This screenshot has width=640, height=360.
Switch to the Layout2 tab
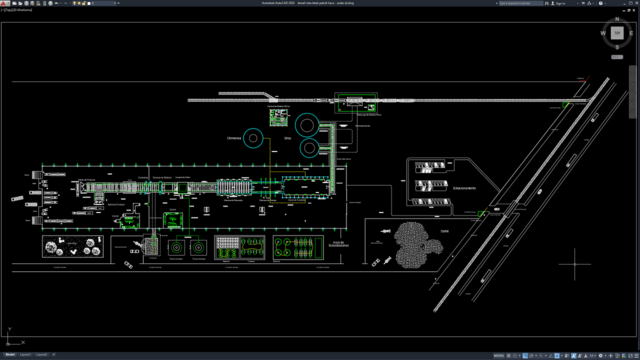(42, 355)
